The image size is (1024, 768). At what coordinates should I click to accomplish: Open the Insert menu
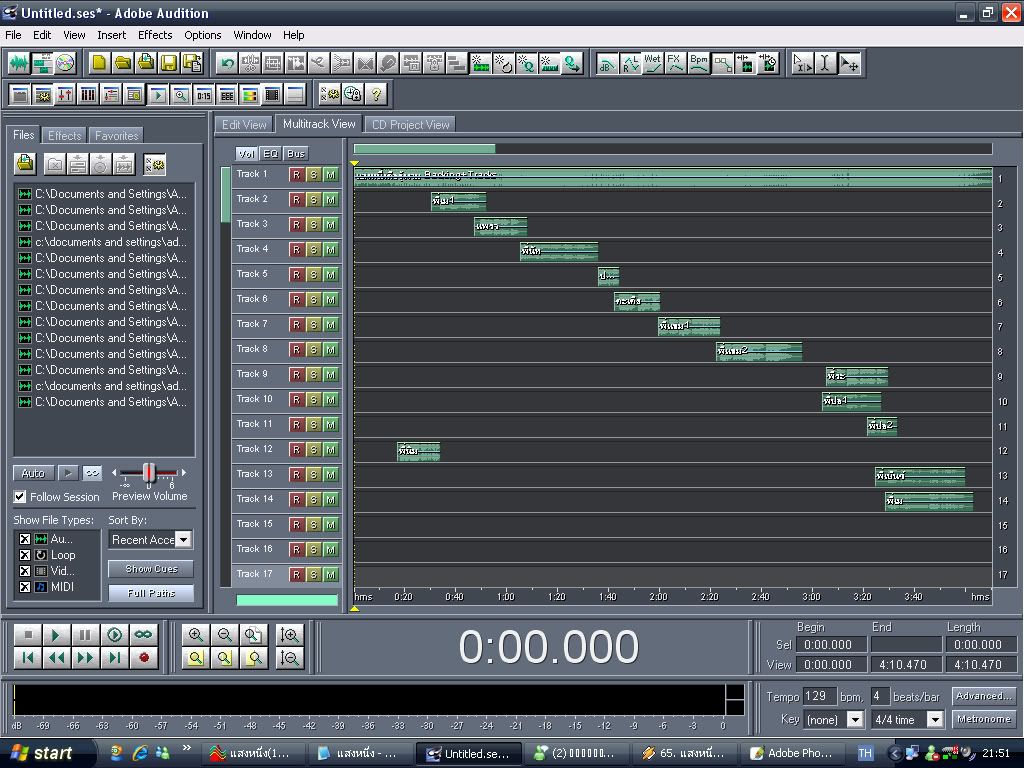[x=112, y=35]
